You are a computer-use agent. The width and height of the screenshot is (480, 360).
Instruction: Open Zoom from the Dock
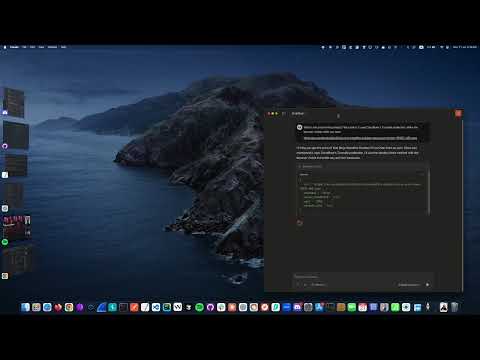click(286, 307)
